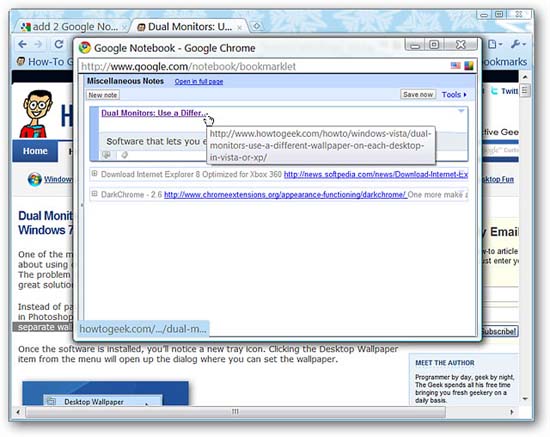Reload the page with the refresh icon

[59, 44]
